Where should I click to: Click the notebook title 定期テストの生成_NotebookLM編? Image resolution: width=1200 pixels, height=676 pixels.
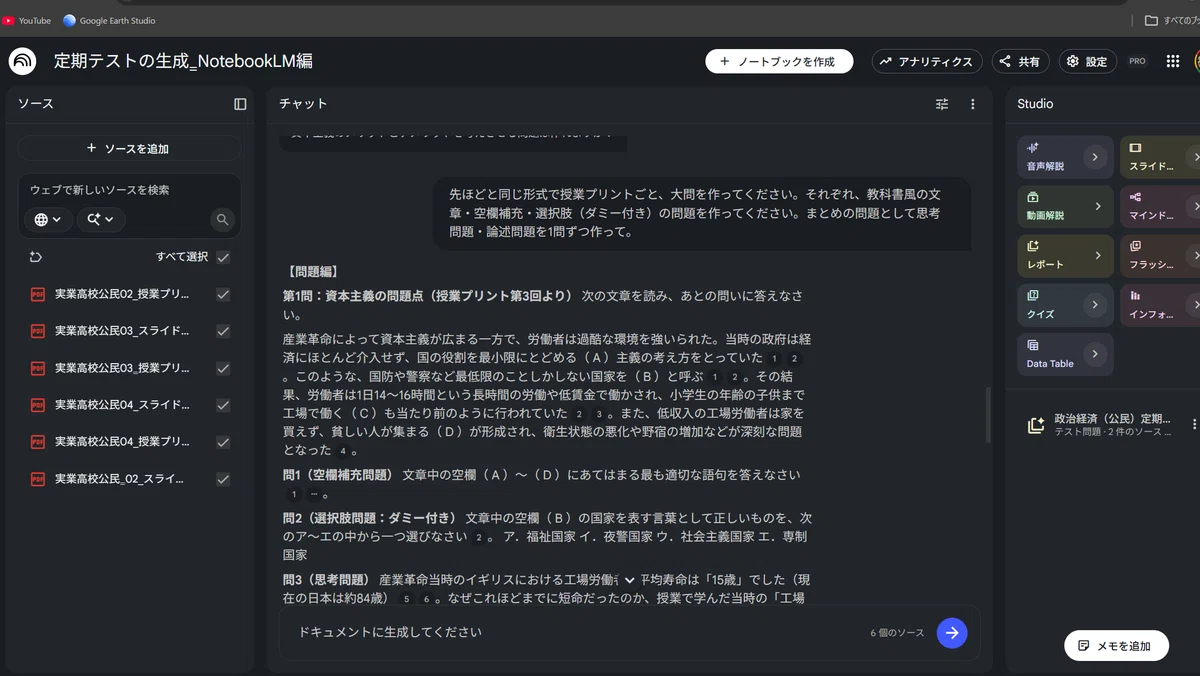183,61
